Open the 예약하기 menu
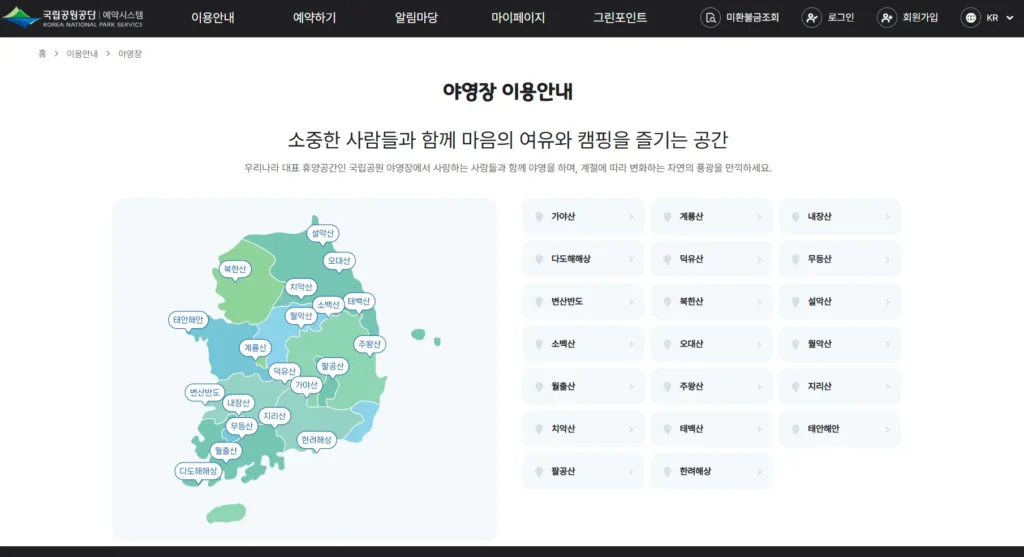Screen dimensions: 1024x557 tap(314, 18)
